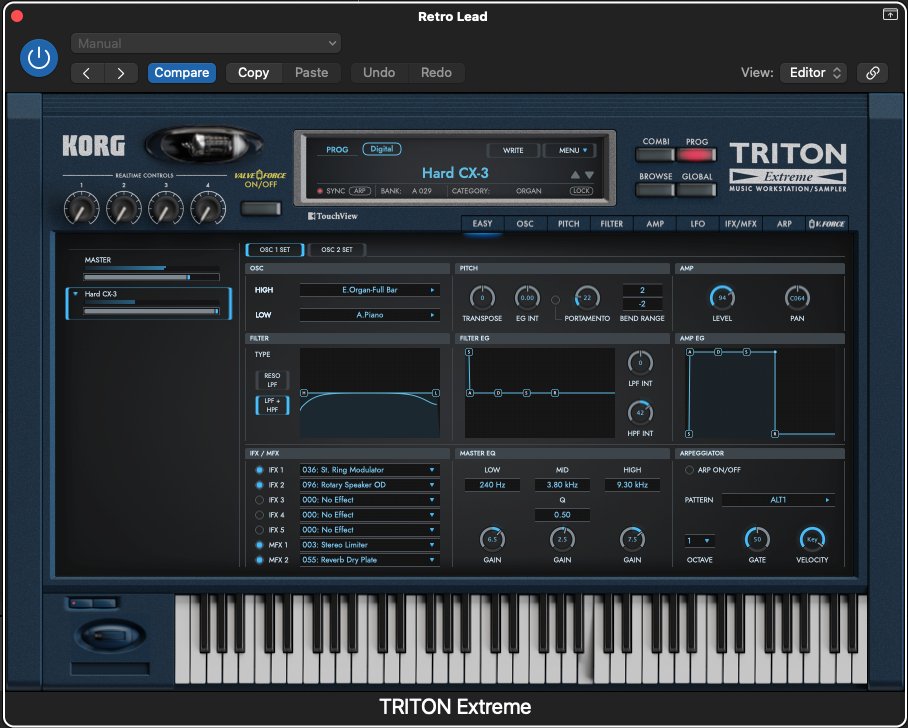Click the pitch bend joystick

109,636
